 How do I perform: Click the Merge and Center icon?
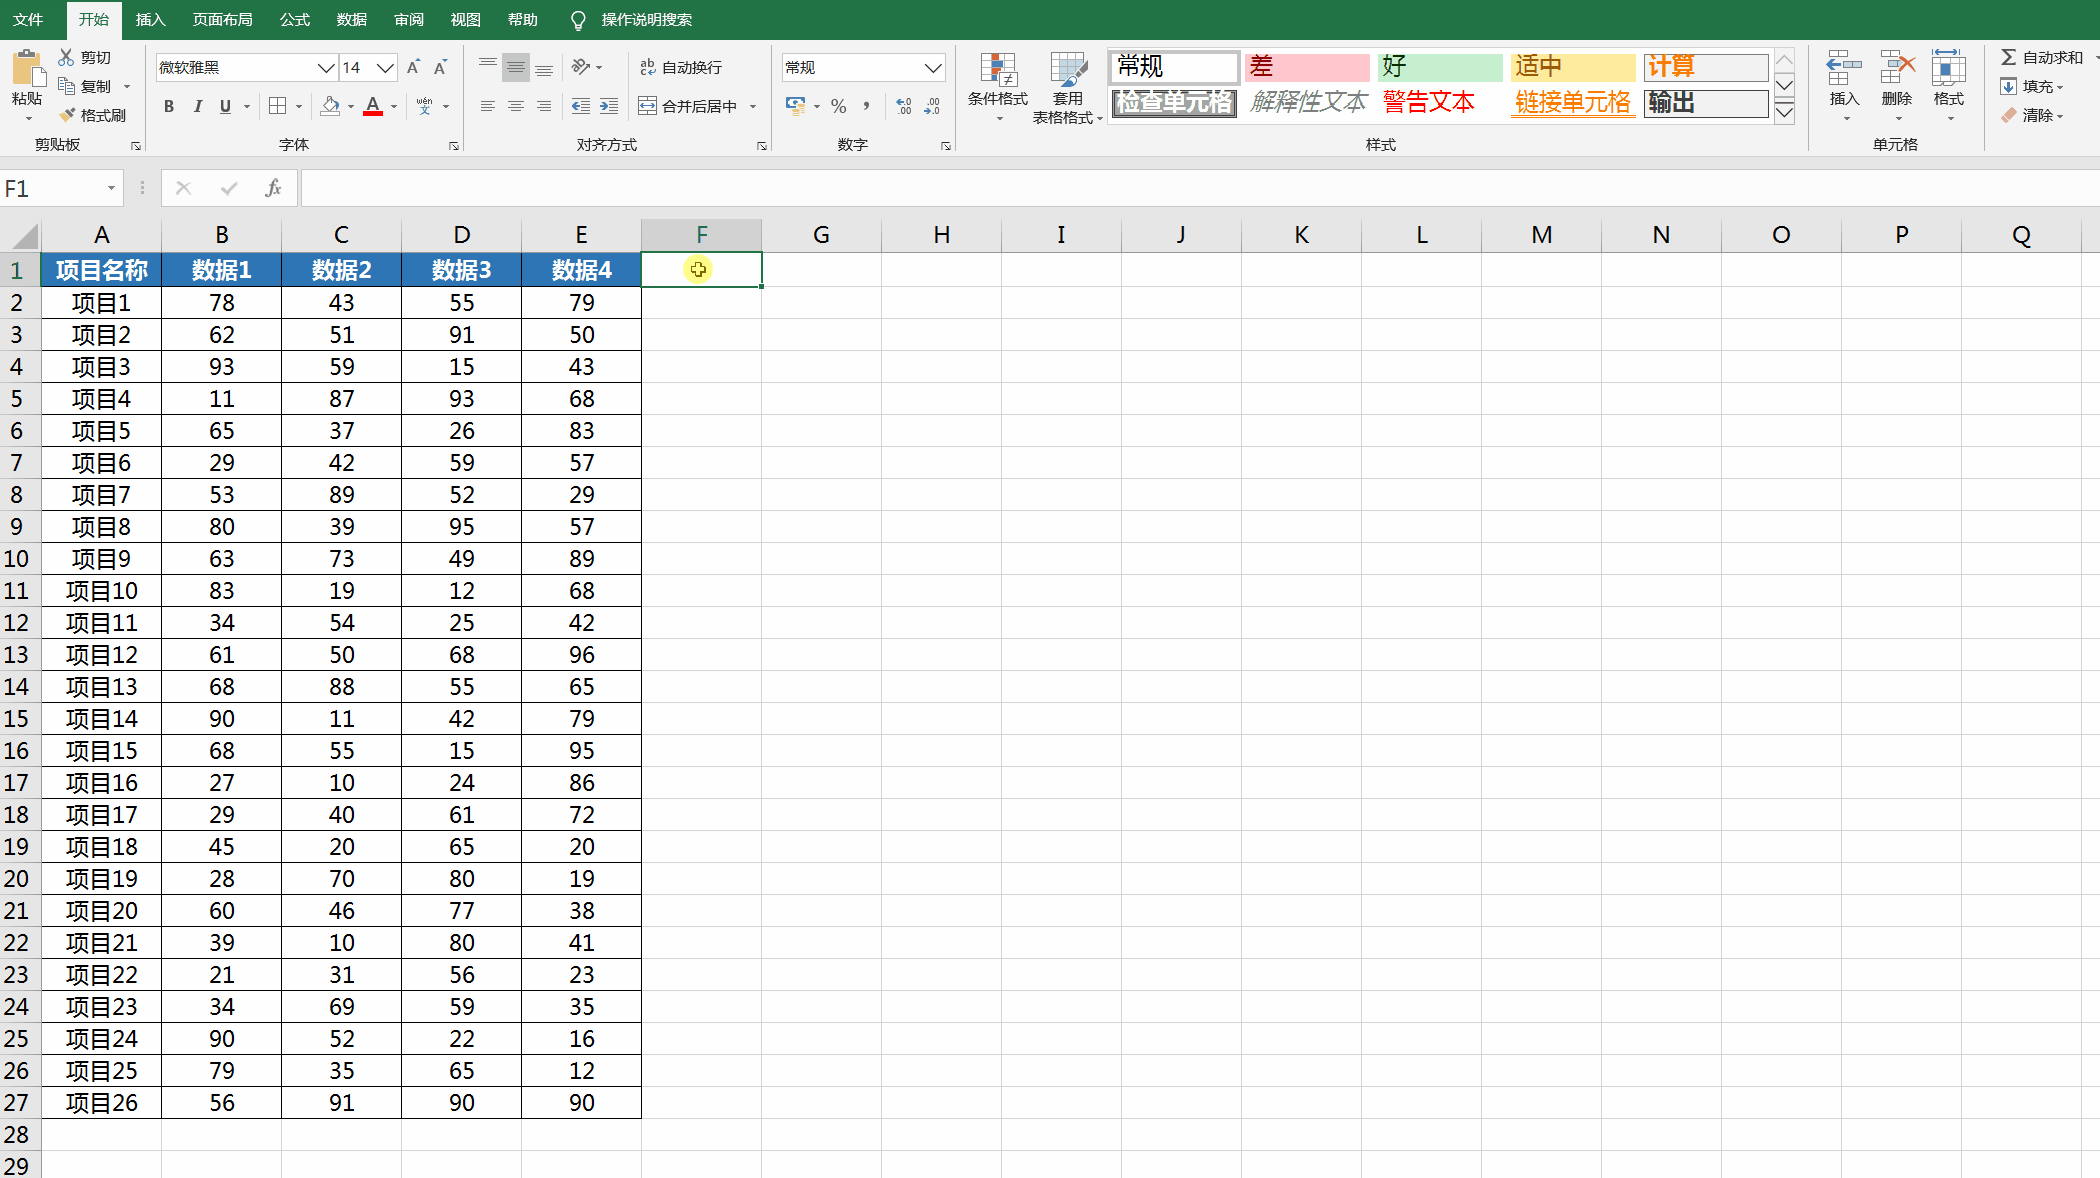[x=648, y=106]
